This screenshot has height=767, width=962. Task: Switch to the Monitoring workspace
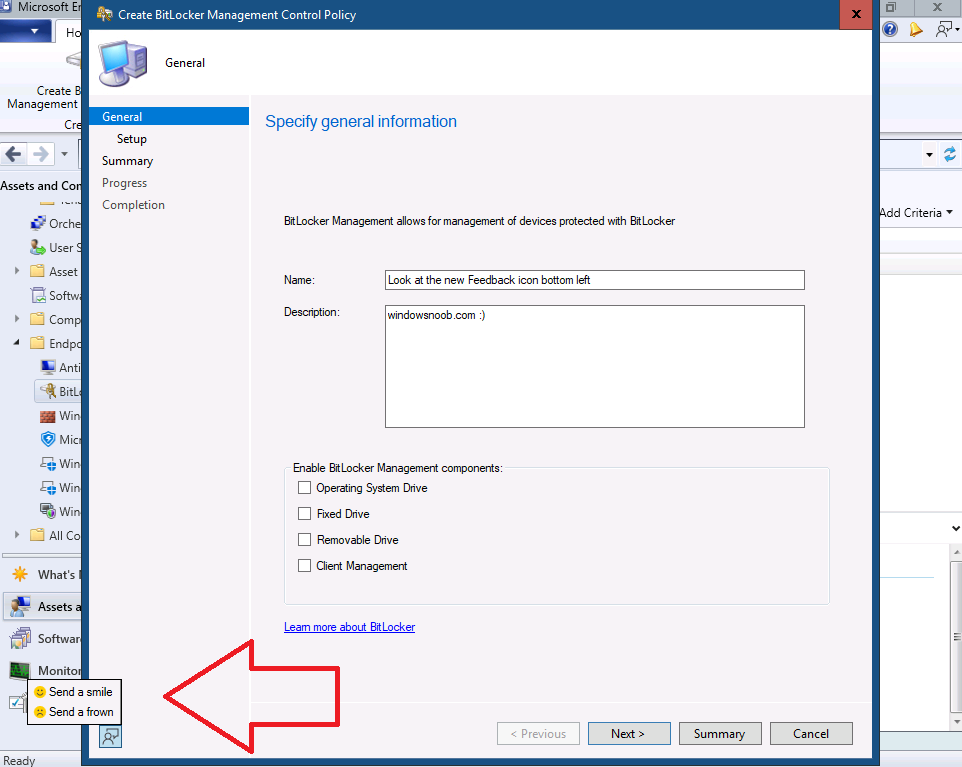pyautogui.click(x=44, y=670)
